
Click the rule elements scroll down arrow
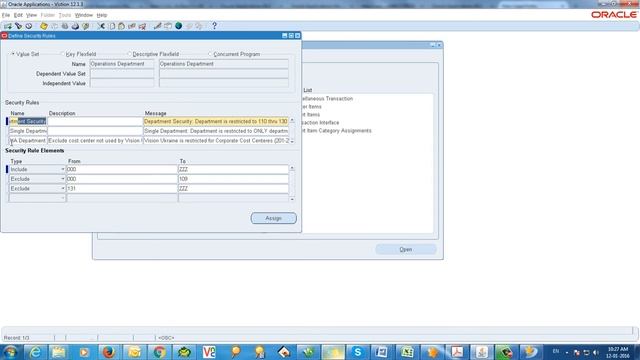tap(292, 199)
